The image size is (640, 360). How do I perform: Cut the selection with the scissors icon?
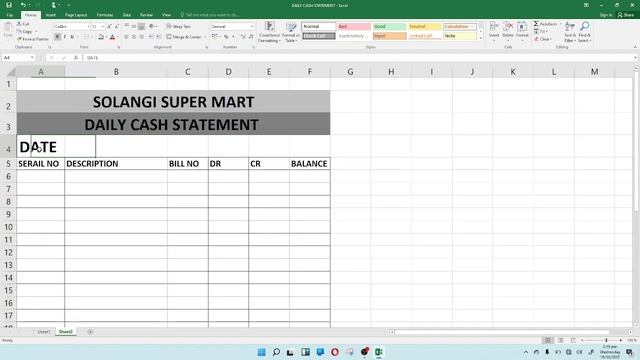tap(24, 24)
